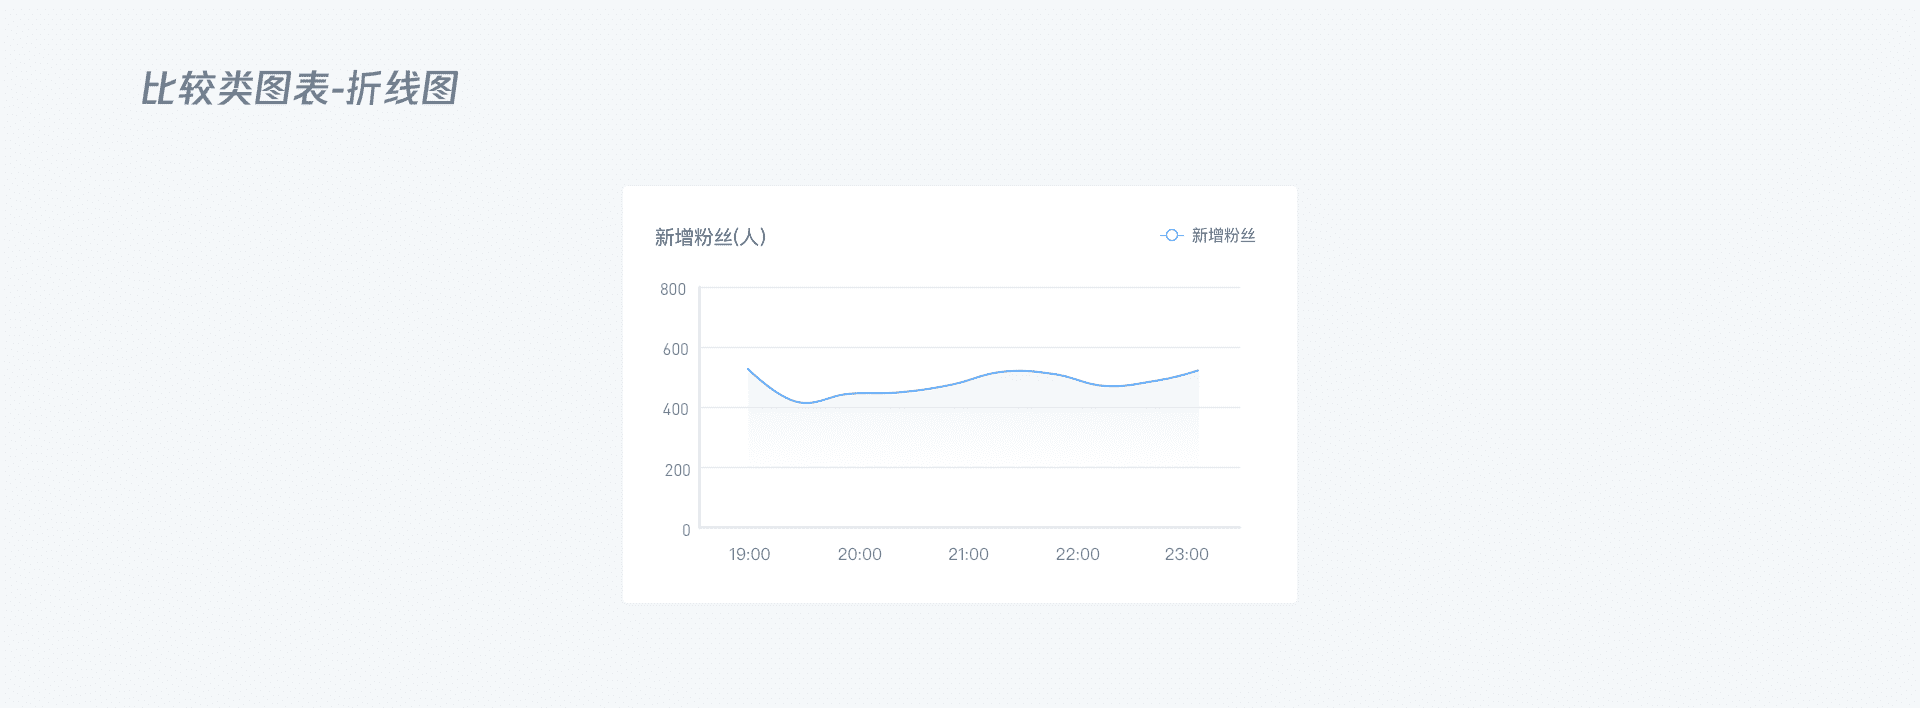Click the line's end point at 23:00
The height and width of the screenshot is (708, 1920).
[1197, 371]
